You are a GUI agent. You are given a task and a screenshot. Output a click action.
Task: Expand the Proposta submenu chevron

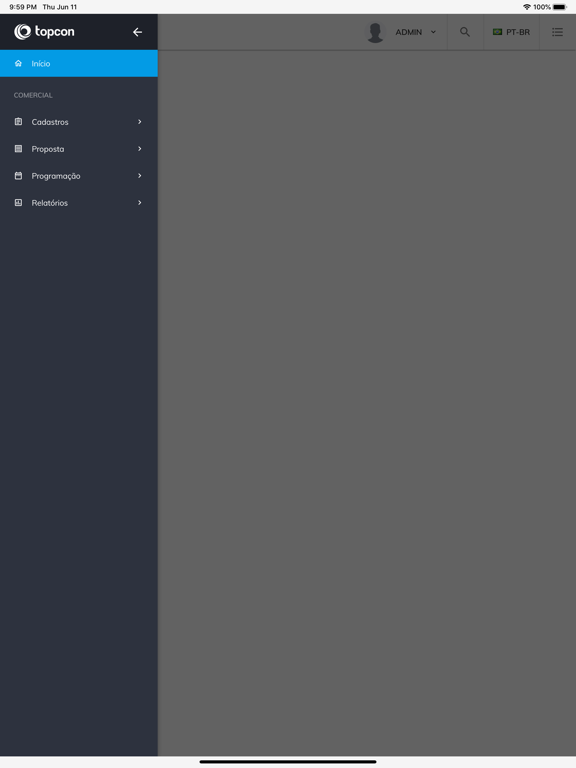140,148
